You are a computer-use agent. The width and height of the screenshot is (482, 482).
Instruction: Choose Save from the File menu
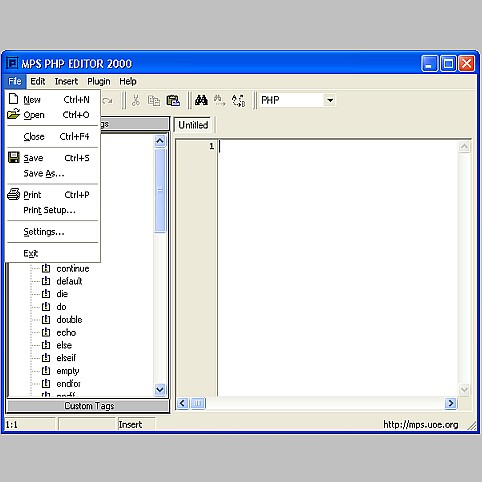(53, 158)
